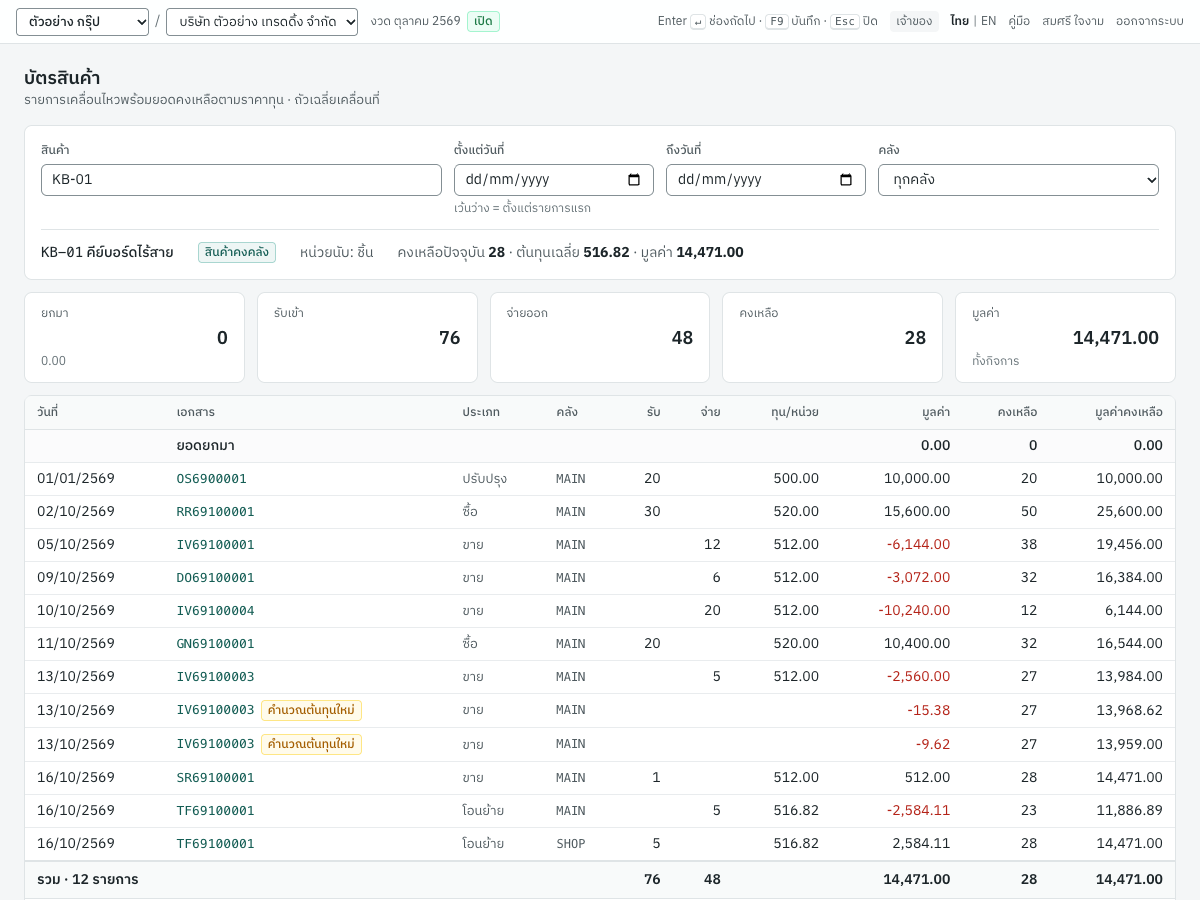Open sales return document SR69100001
1200x900 pixels.
(216, 778)
